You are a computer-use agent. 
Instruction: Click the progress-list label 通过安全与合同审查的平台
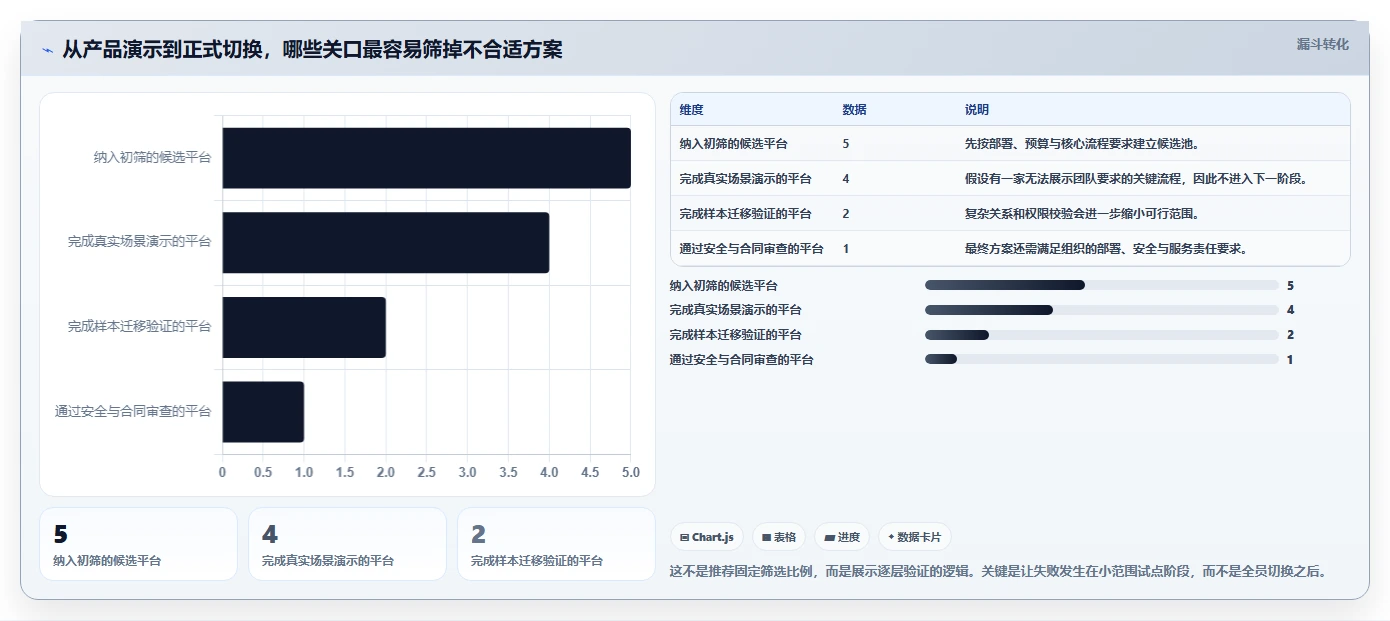tap(741, 359)
